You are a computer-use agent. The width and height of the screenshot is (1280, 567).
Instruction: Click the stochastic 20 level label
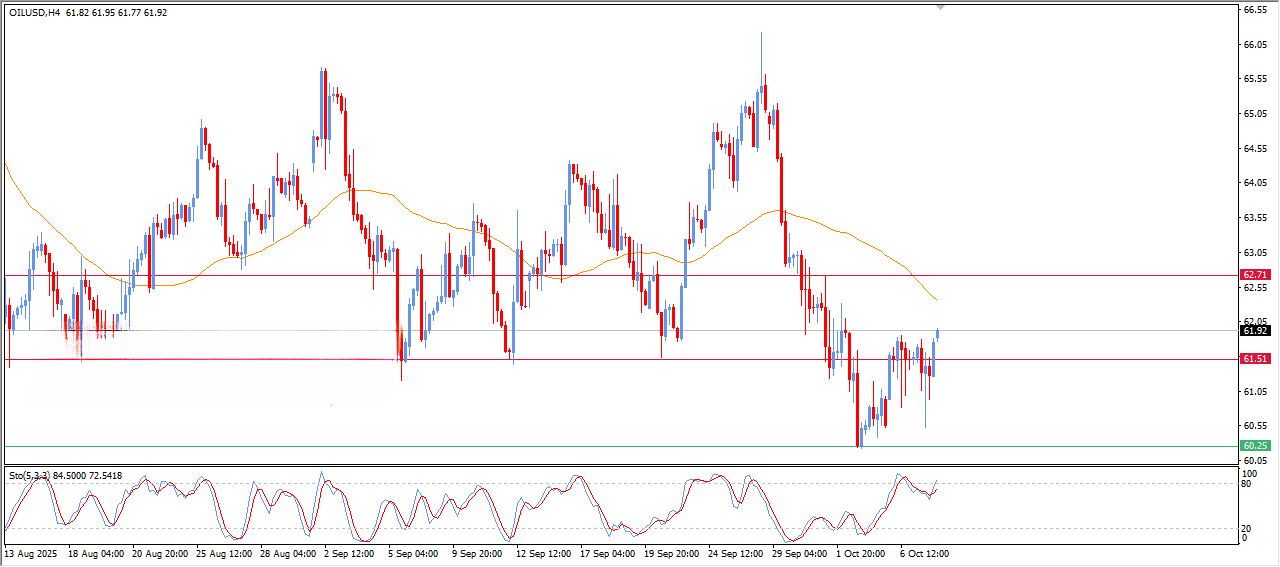[x=1246, y=528]
